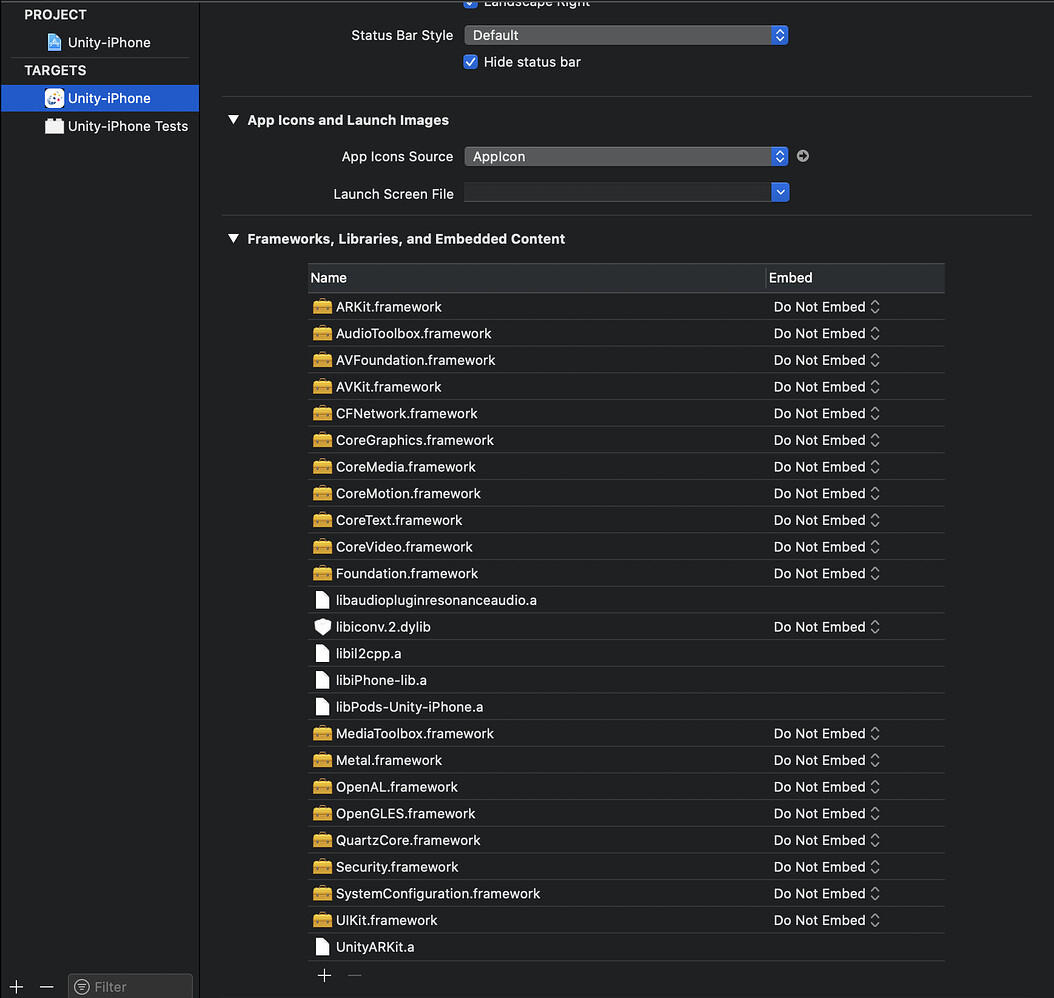
Task: Select the ARKit.framework toolbox icon
Action: coord(324,306)
